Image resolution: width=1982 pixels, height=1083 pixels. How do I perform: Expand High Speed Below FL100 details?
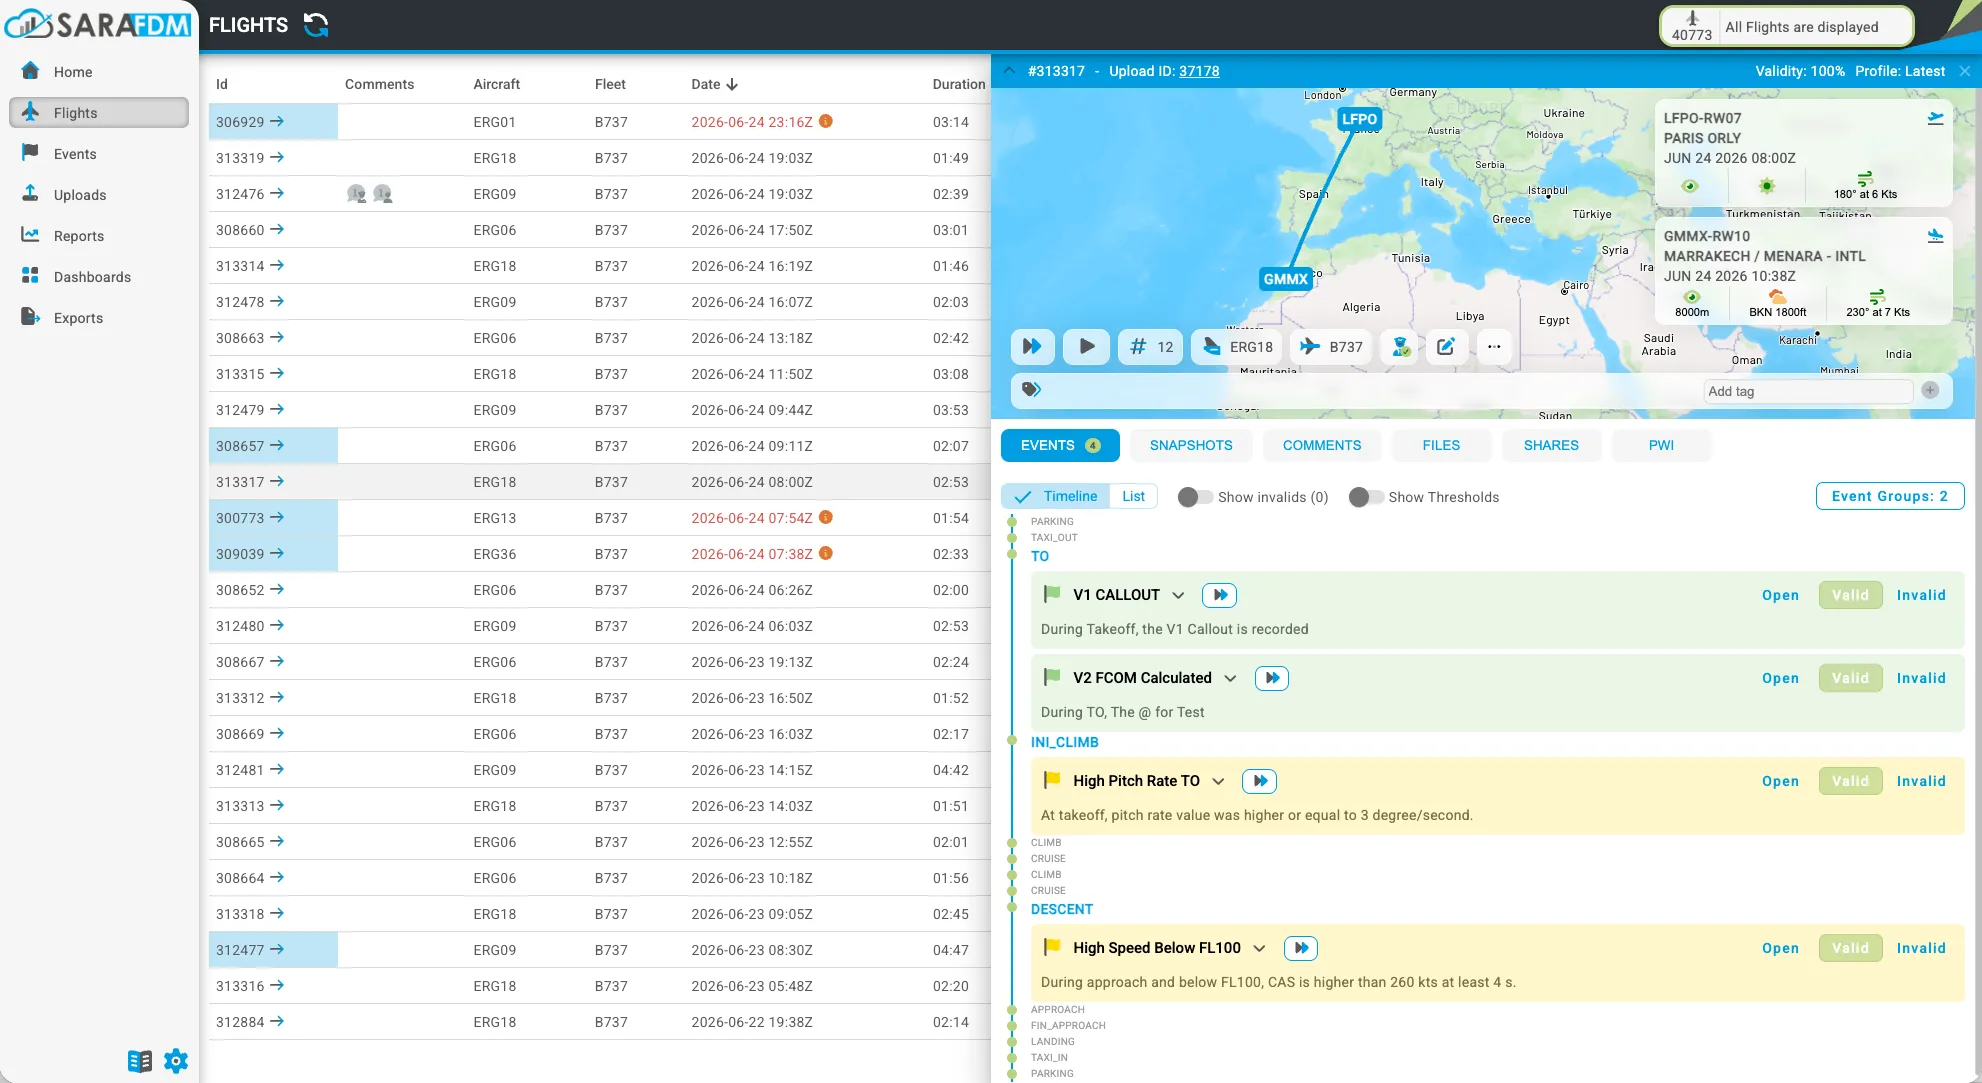coord(1259,948)
